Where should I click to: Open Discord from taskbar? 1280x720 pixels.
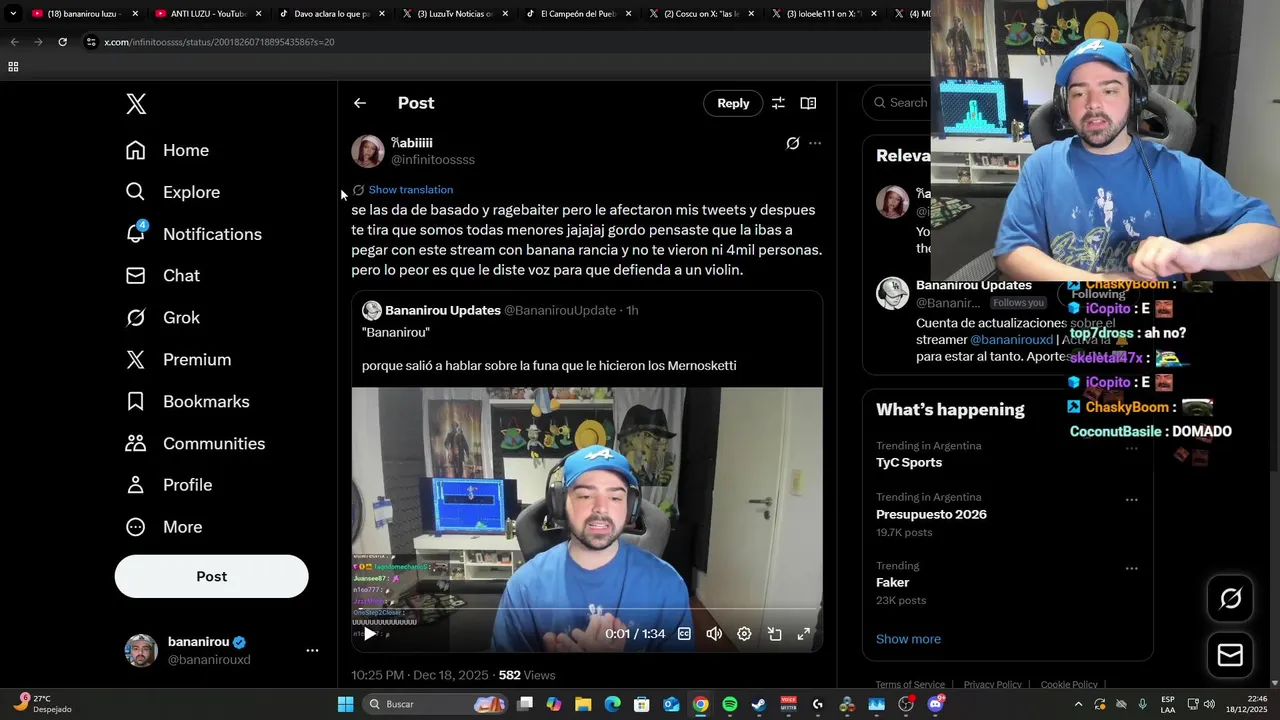(936, 704)
